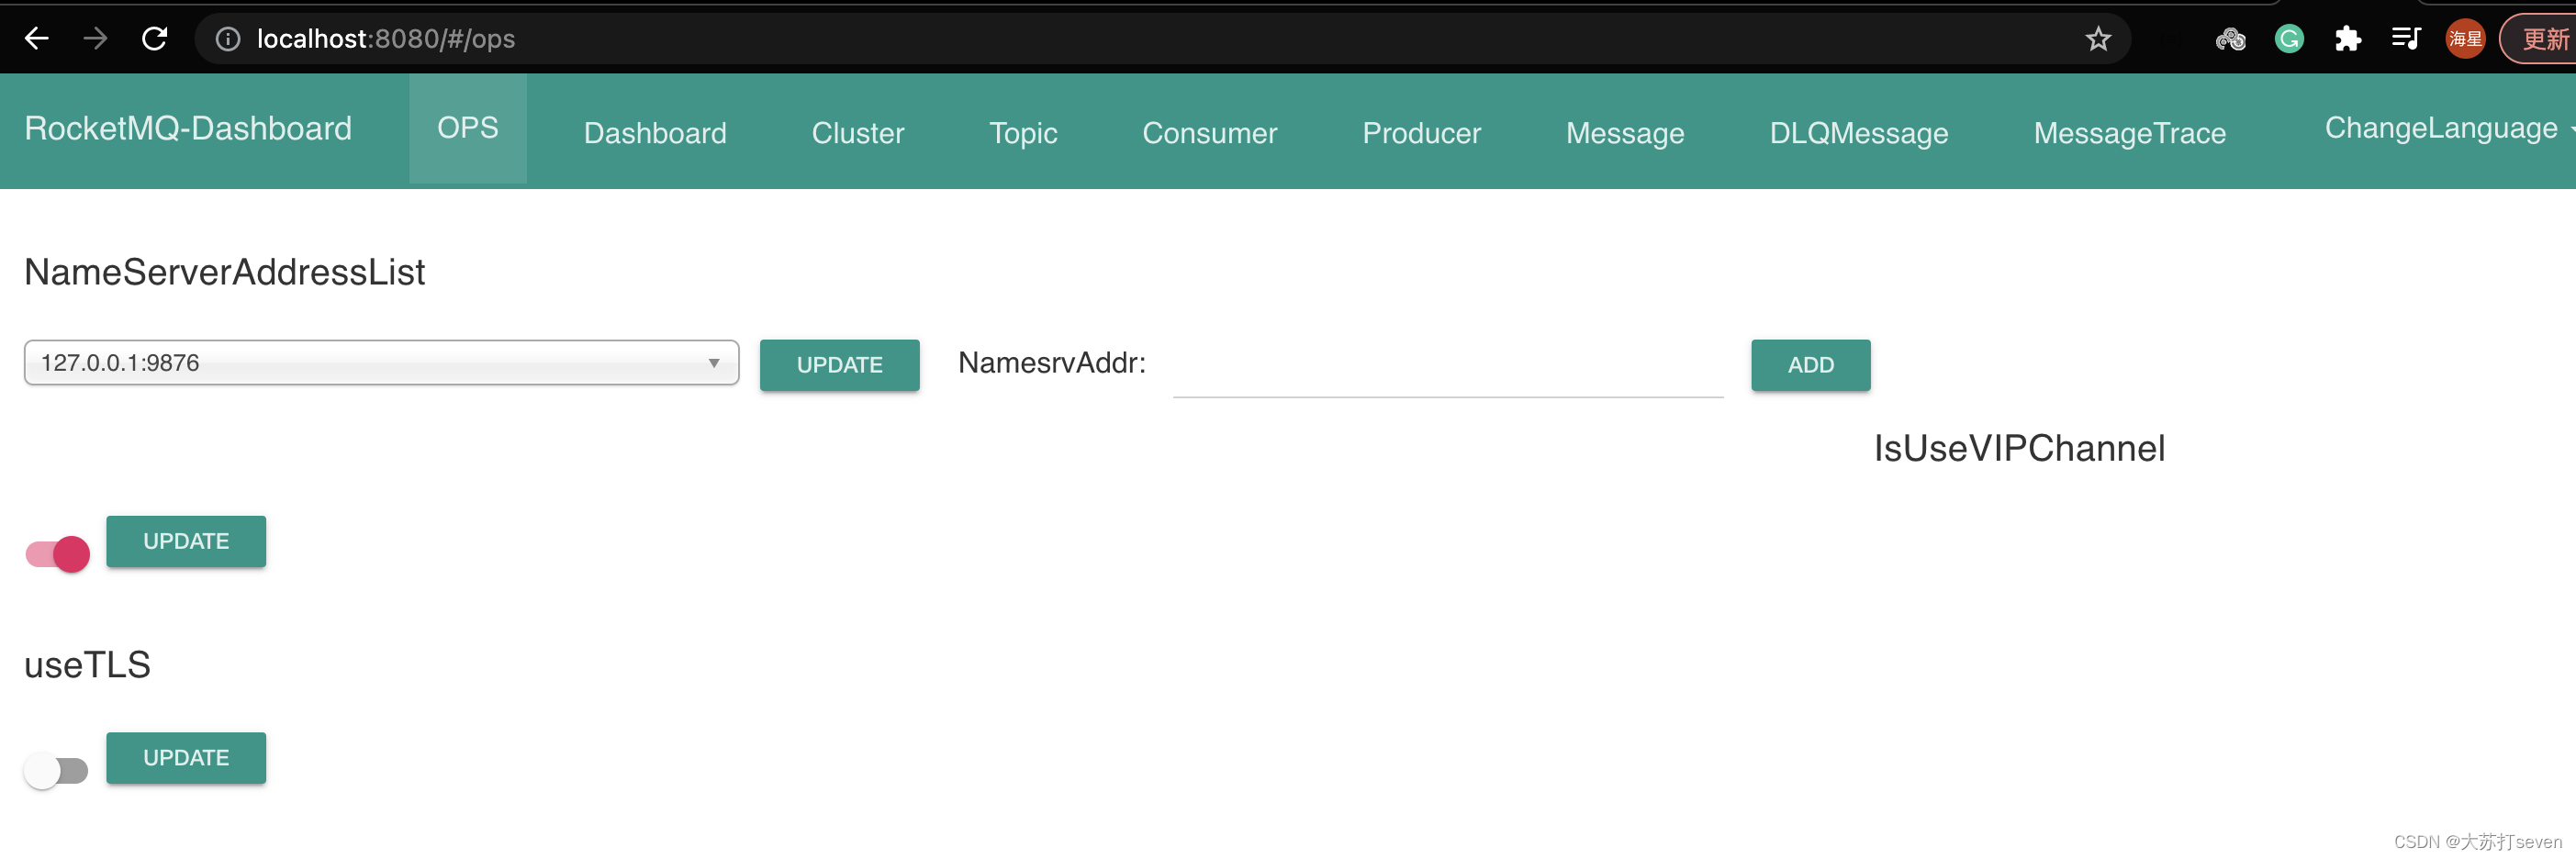Screen dimensions: 2576x859
Task: Open the Grammarly extension icon
Action: click(x=2288, y=39)
